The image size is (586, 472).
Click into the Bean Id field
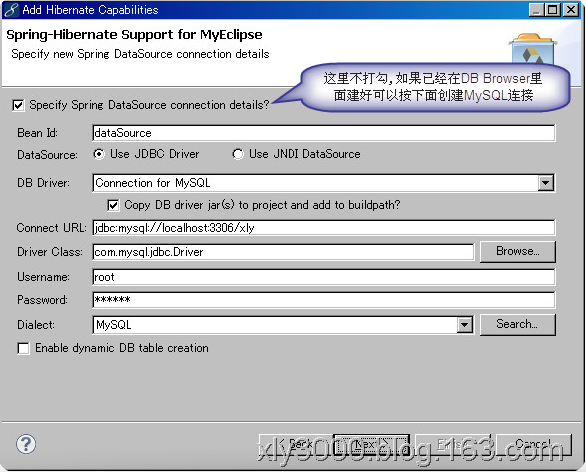coord(323,133)
